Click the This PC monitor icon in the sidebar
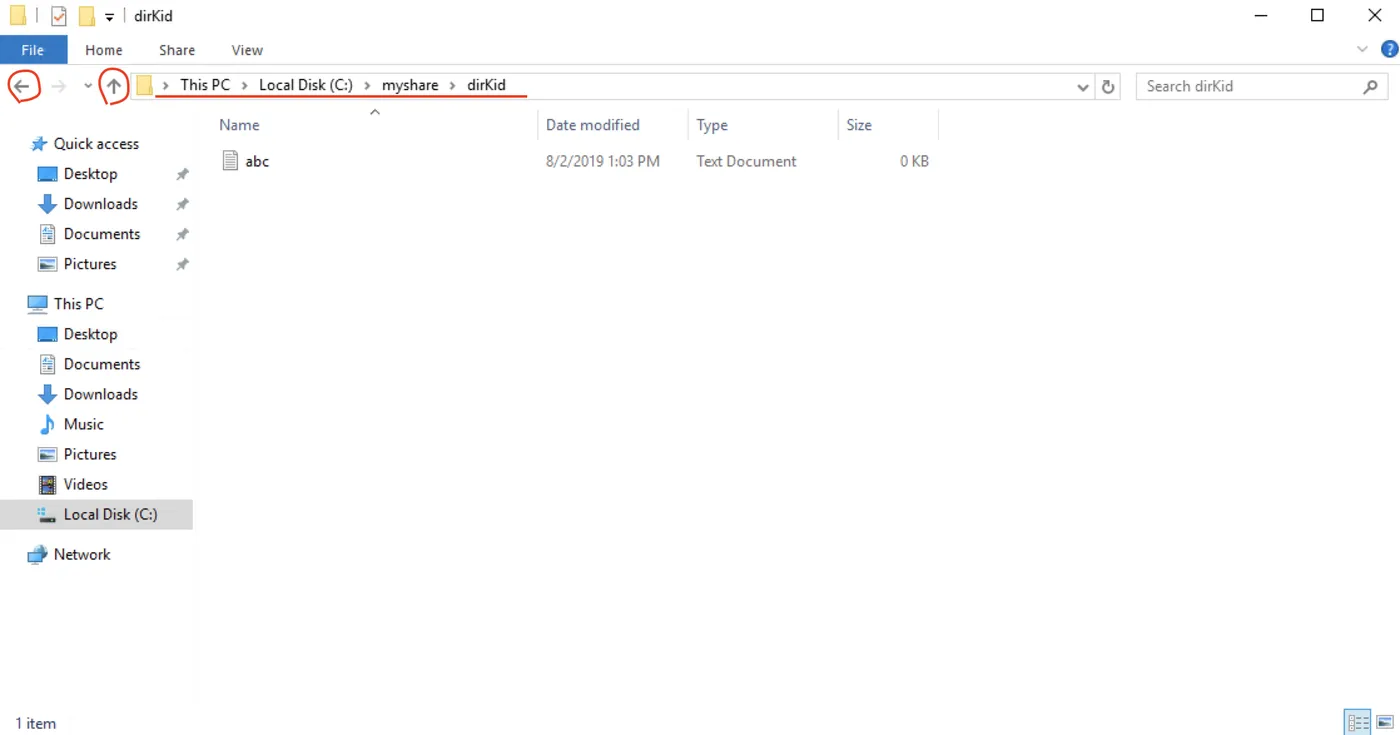Screen dimensions: 1400x735 (x=38, y=304)
